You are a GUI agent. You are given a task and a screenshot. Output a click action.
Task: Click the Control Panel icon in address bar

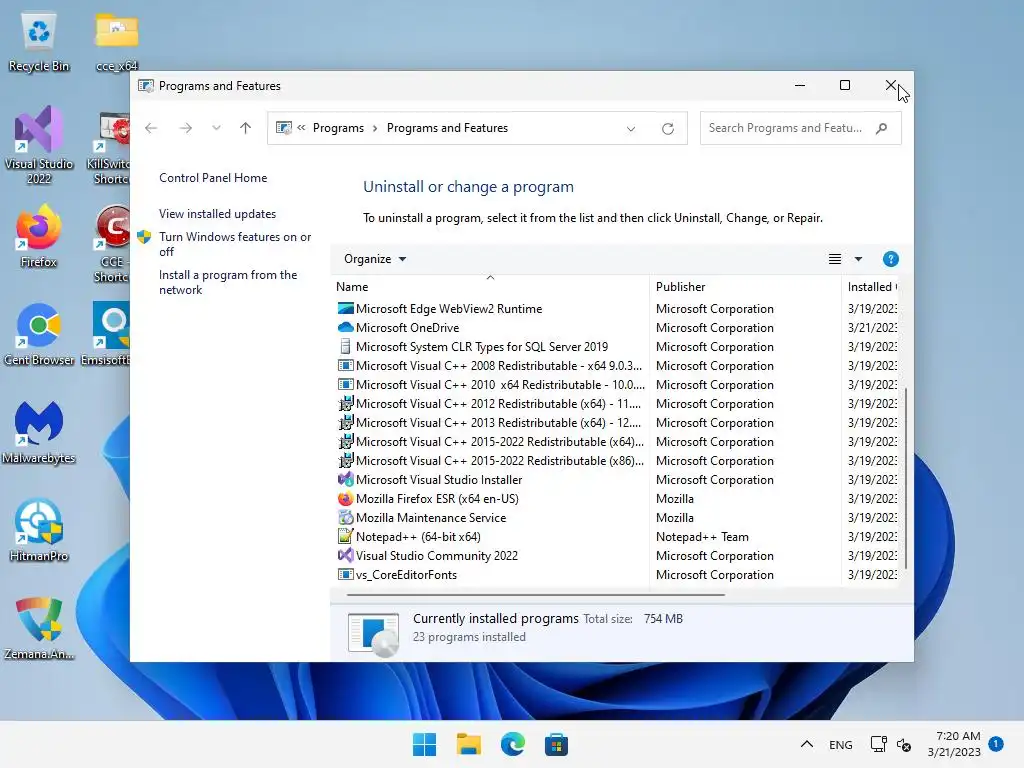(283, 128)
